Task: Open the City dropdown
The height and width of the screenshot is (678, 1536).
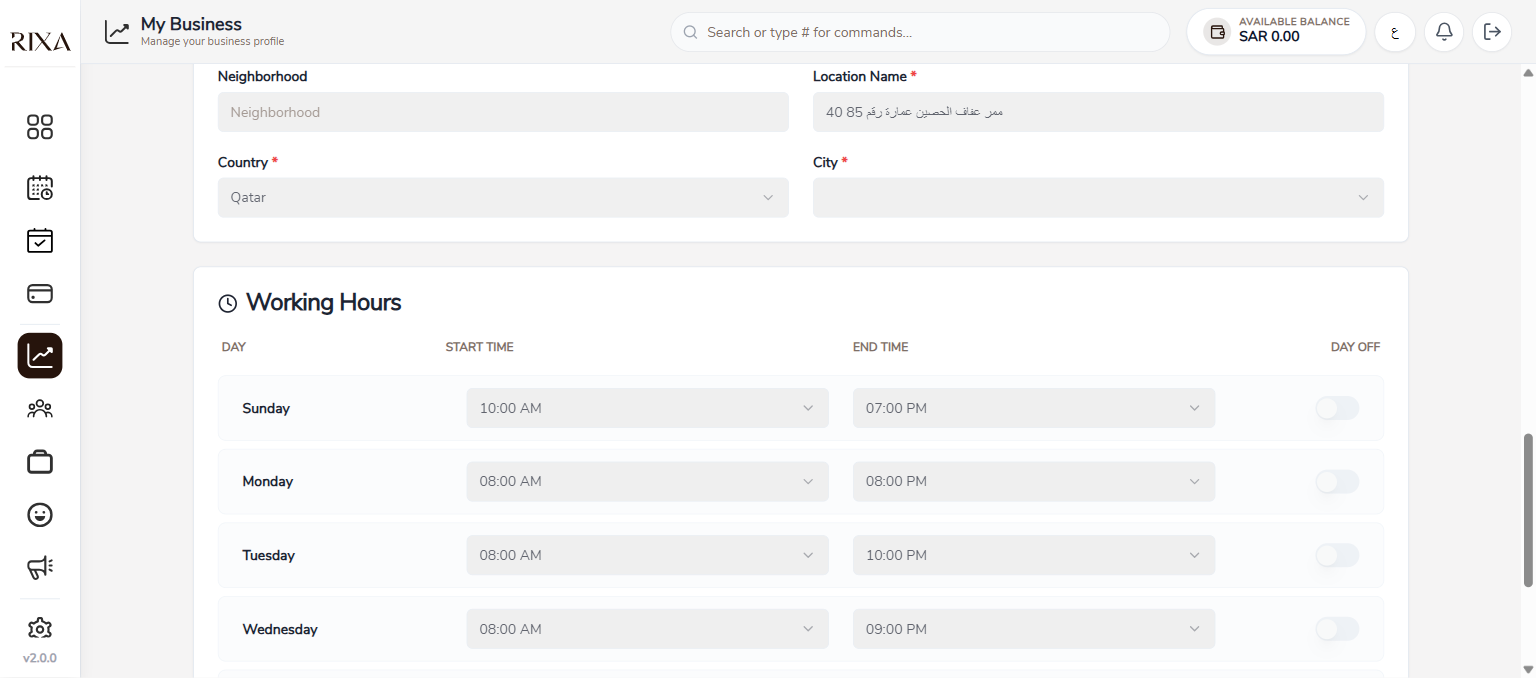Action: pyautogui.click(x=1098, y=197)
